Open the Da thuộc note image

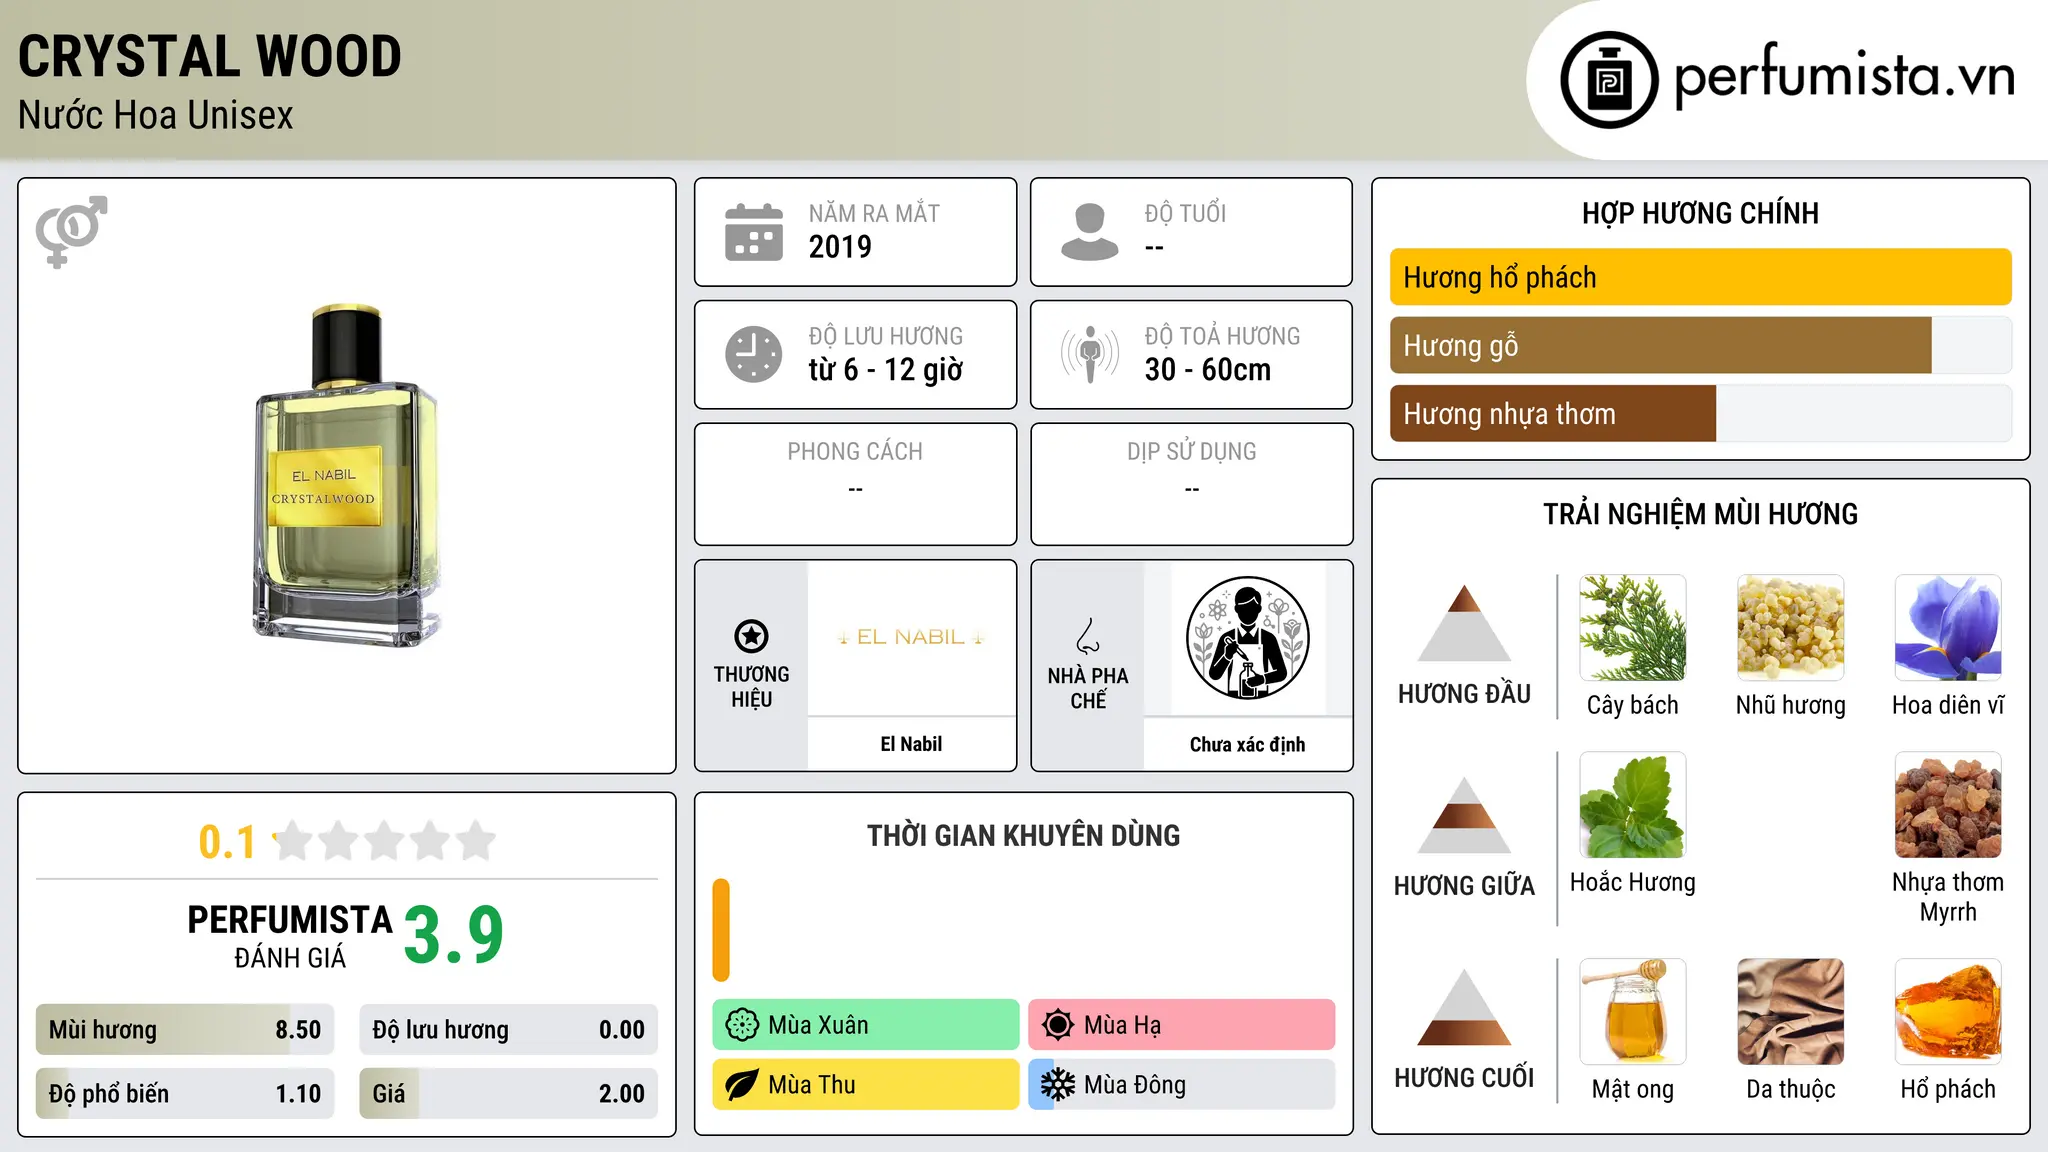(1791, 1012)
